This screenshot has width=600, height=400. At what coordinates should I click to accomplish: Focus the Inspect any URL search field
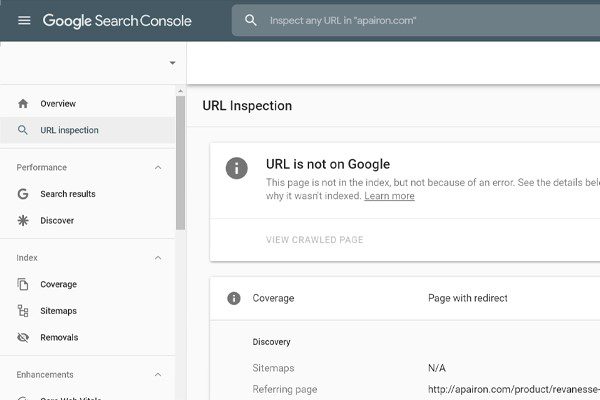point(416,20)
